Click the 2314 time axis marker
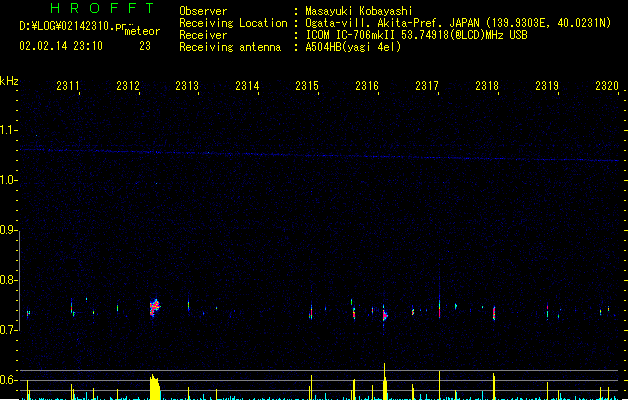629x400 pixels. [247, 86]
